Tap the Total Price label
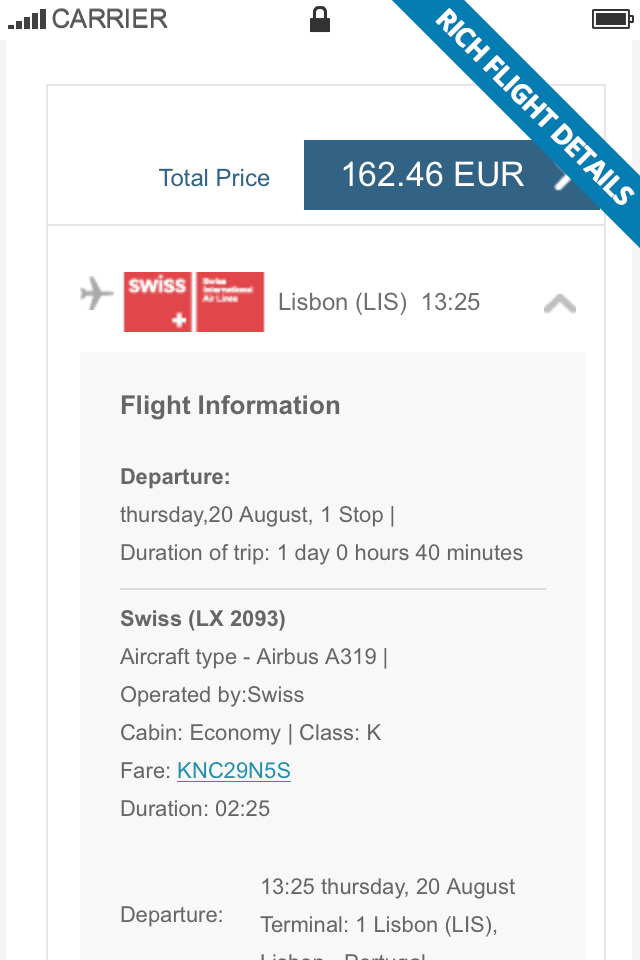The height and width of the screenshot is (960, 640). [x=214, y=178]
